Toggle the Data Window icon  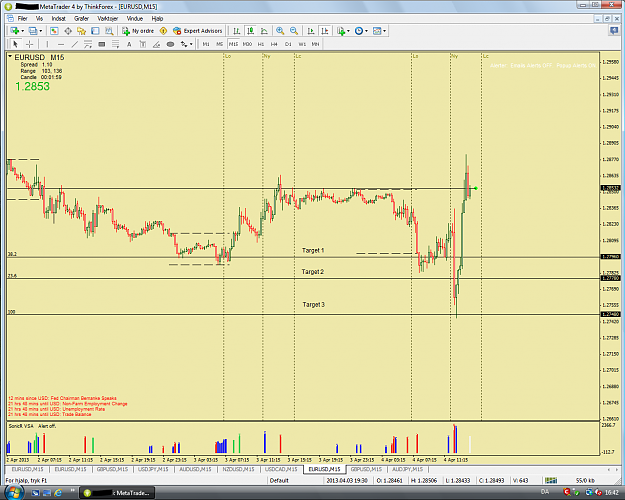(x=68, y=31)
